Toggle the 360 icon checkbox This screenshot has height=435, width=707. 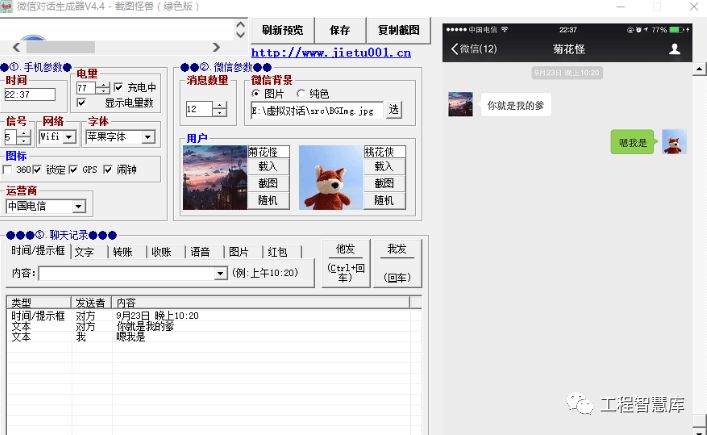coord(7,170)
